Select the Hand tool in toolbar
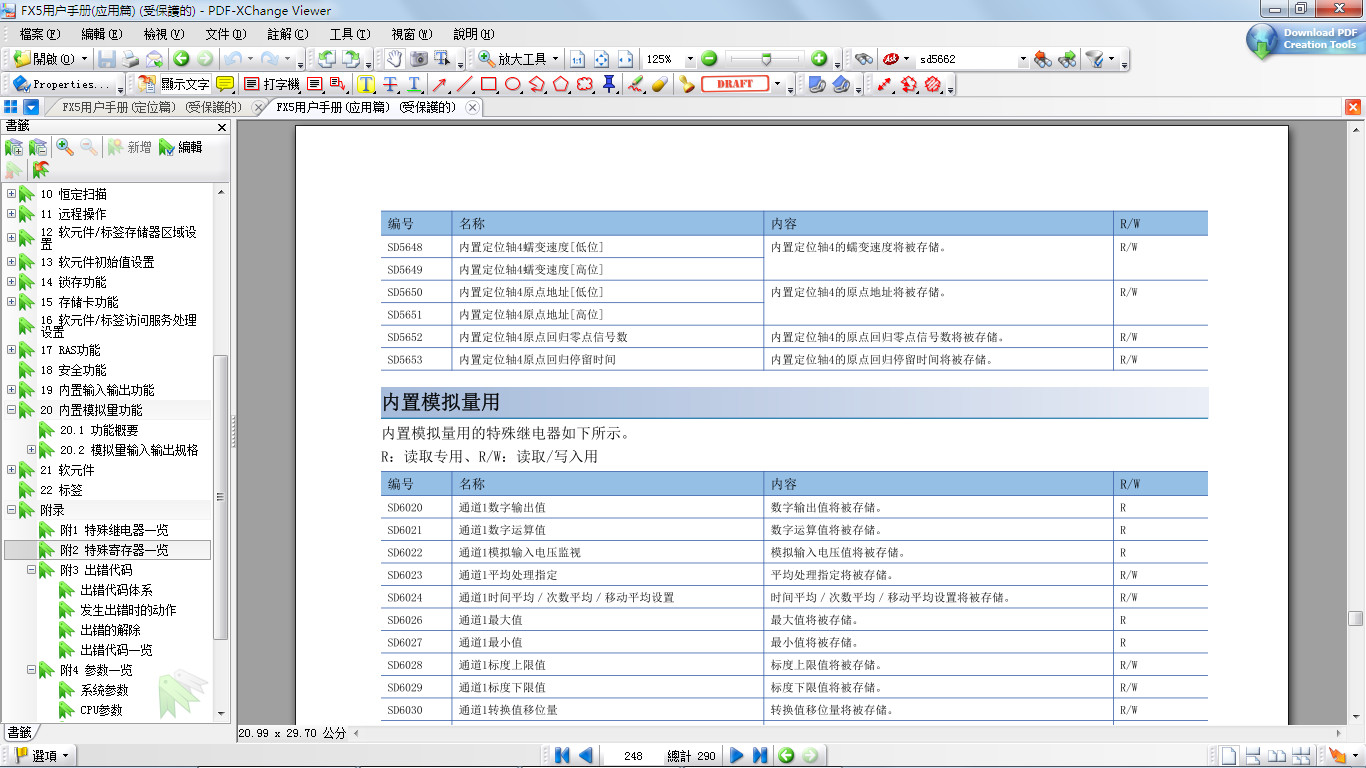The height and width of the screenshot is (768, 1366). 394,59
